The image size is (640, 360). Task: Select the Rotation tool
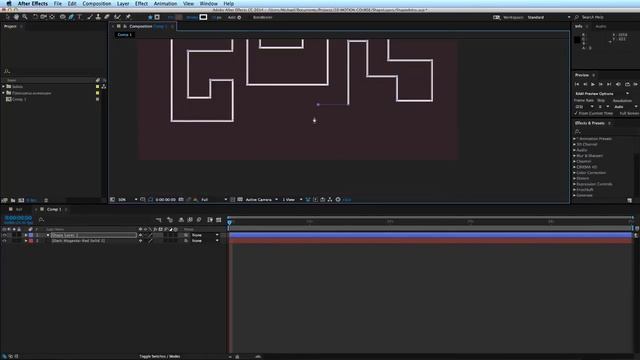click(35, 17)
